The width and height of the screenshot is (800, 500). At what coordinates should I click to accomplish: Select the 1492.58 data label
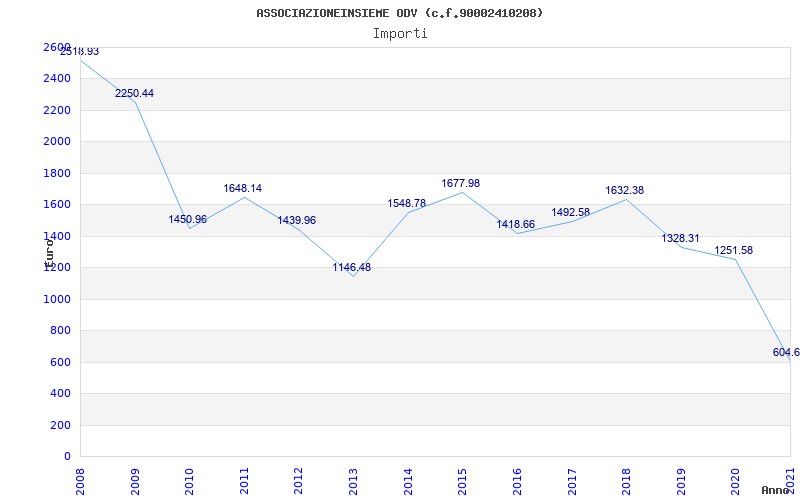click(x=571, y=212)
